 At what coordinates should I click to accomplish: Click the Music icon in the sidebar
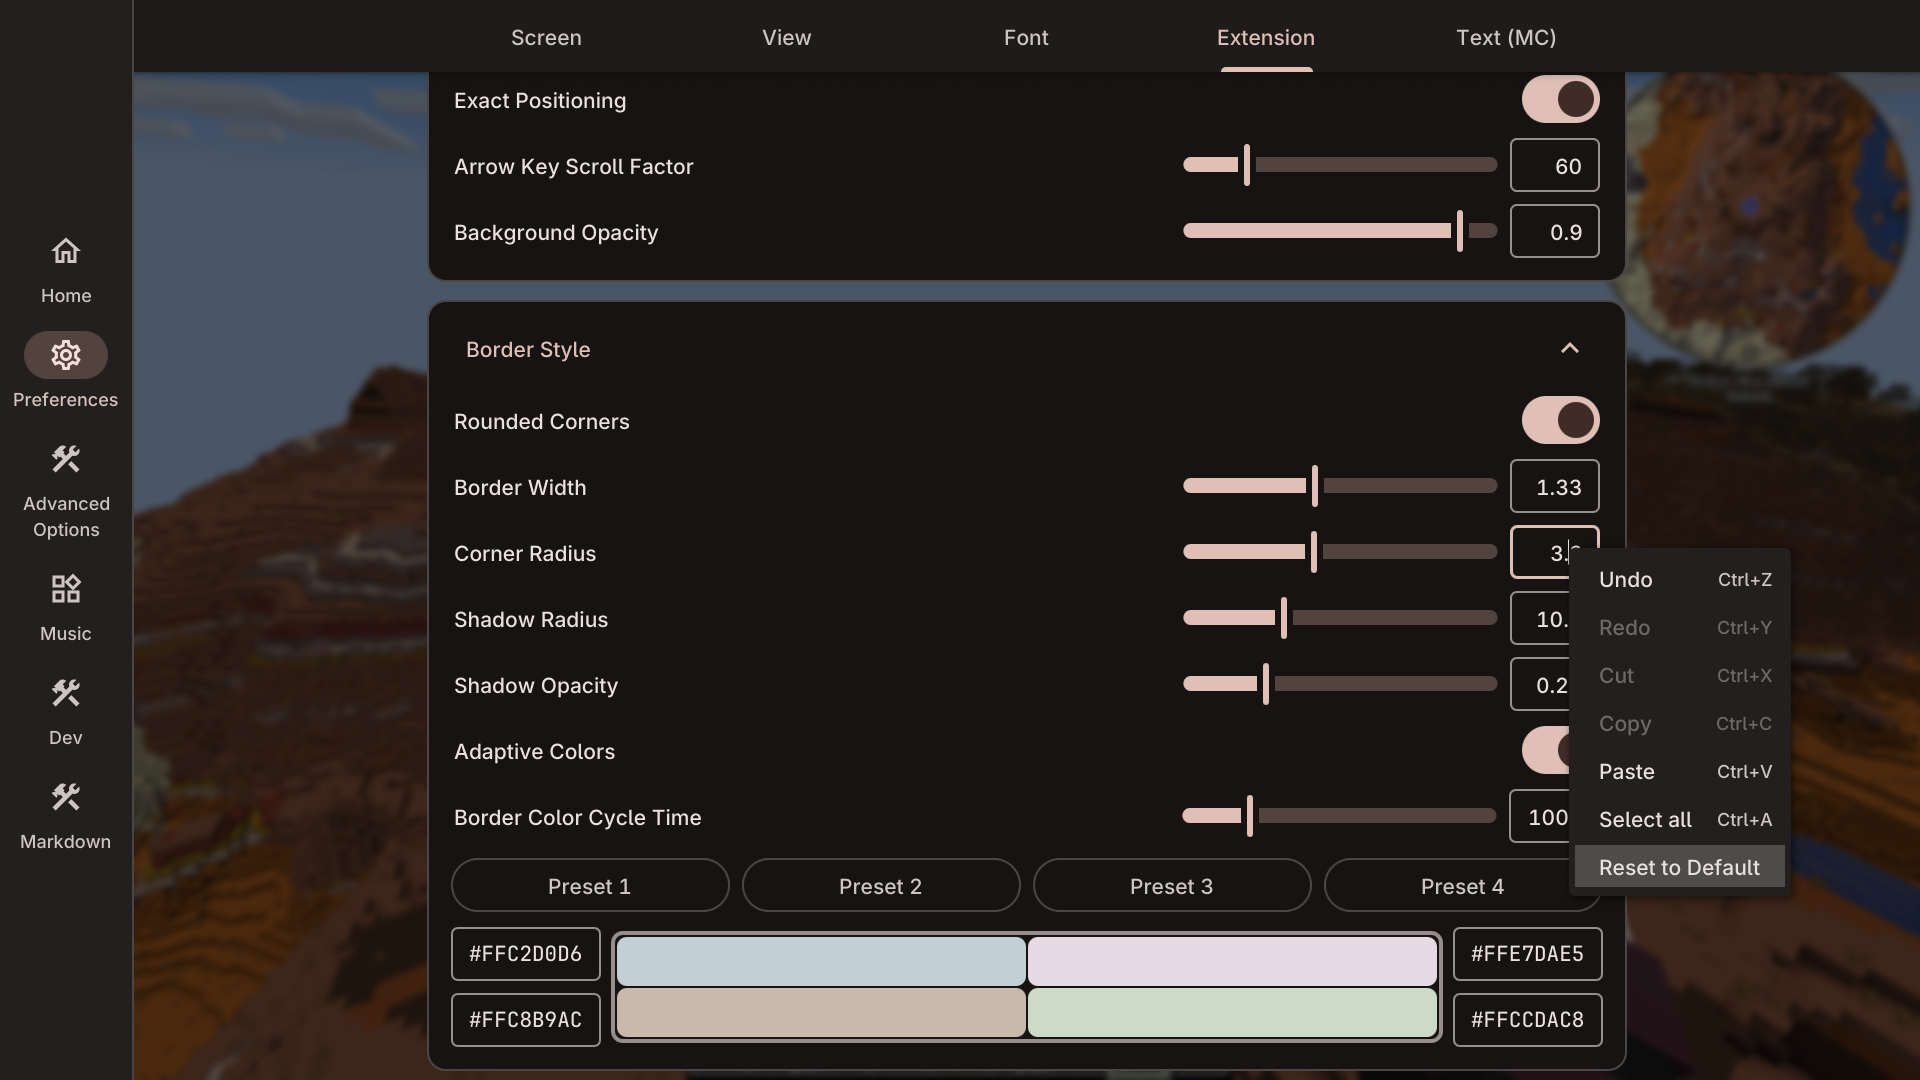coord(65,589)
